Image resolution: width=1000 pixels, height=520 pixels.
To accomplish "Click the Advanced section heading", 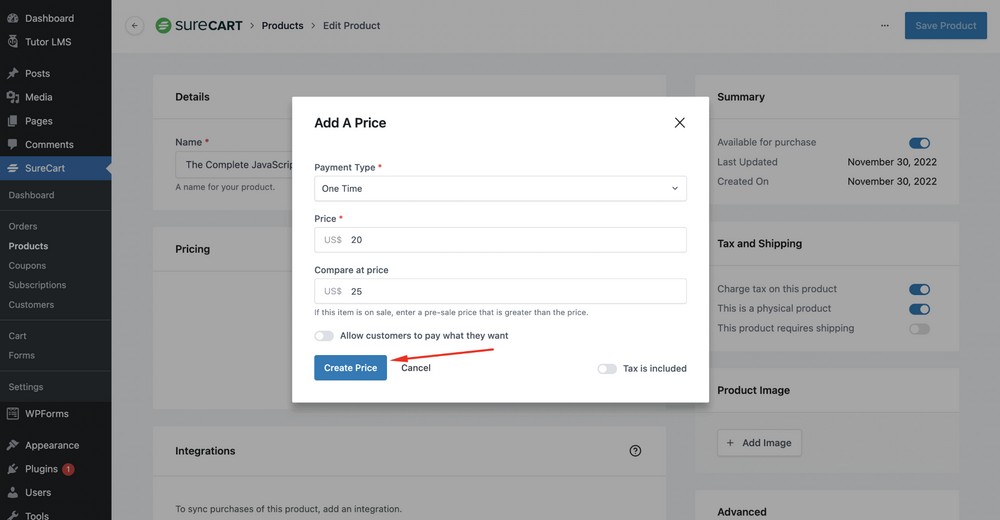I will tap(742, 512).
